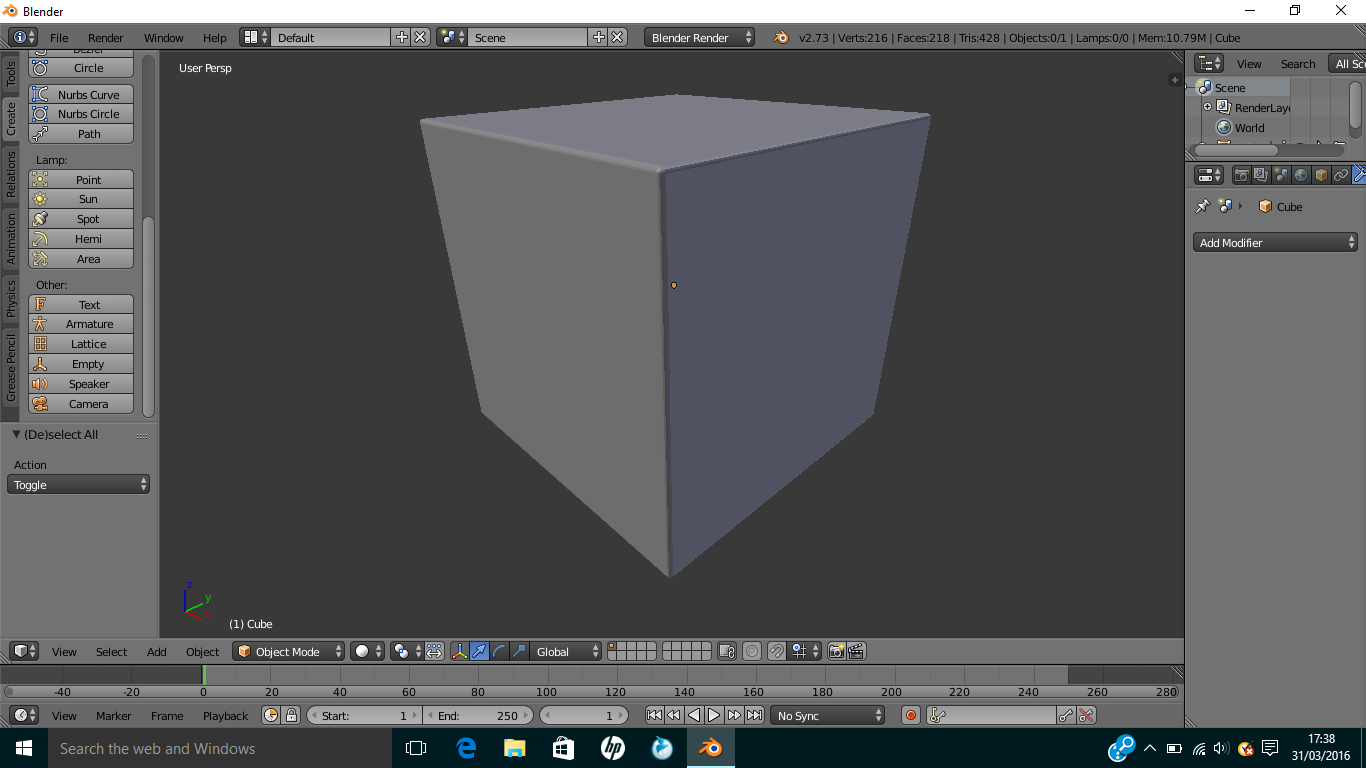The height and width of the screenshot is (768, 1366).
Task: Open the Render properties camera tab
Action: (x=1241, y=175)
